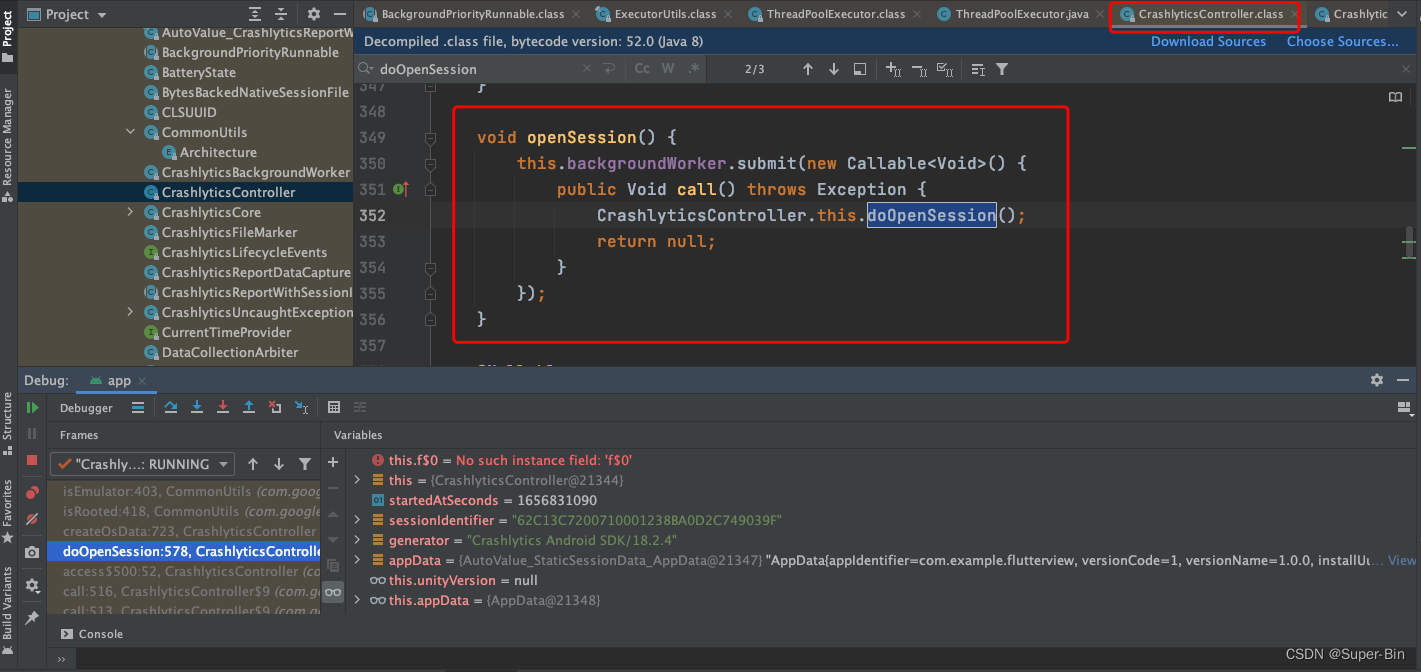Drop the current frame
The image size is (1421, 672).
pos(275,407)
